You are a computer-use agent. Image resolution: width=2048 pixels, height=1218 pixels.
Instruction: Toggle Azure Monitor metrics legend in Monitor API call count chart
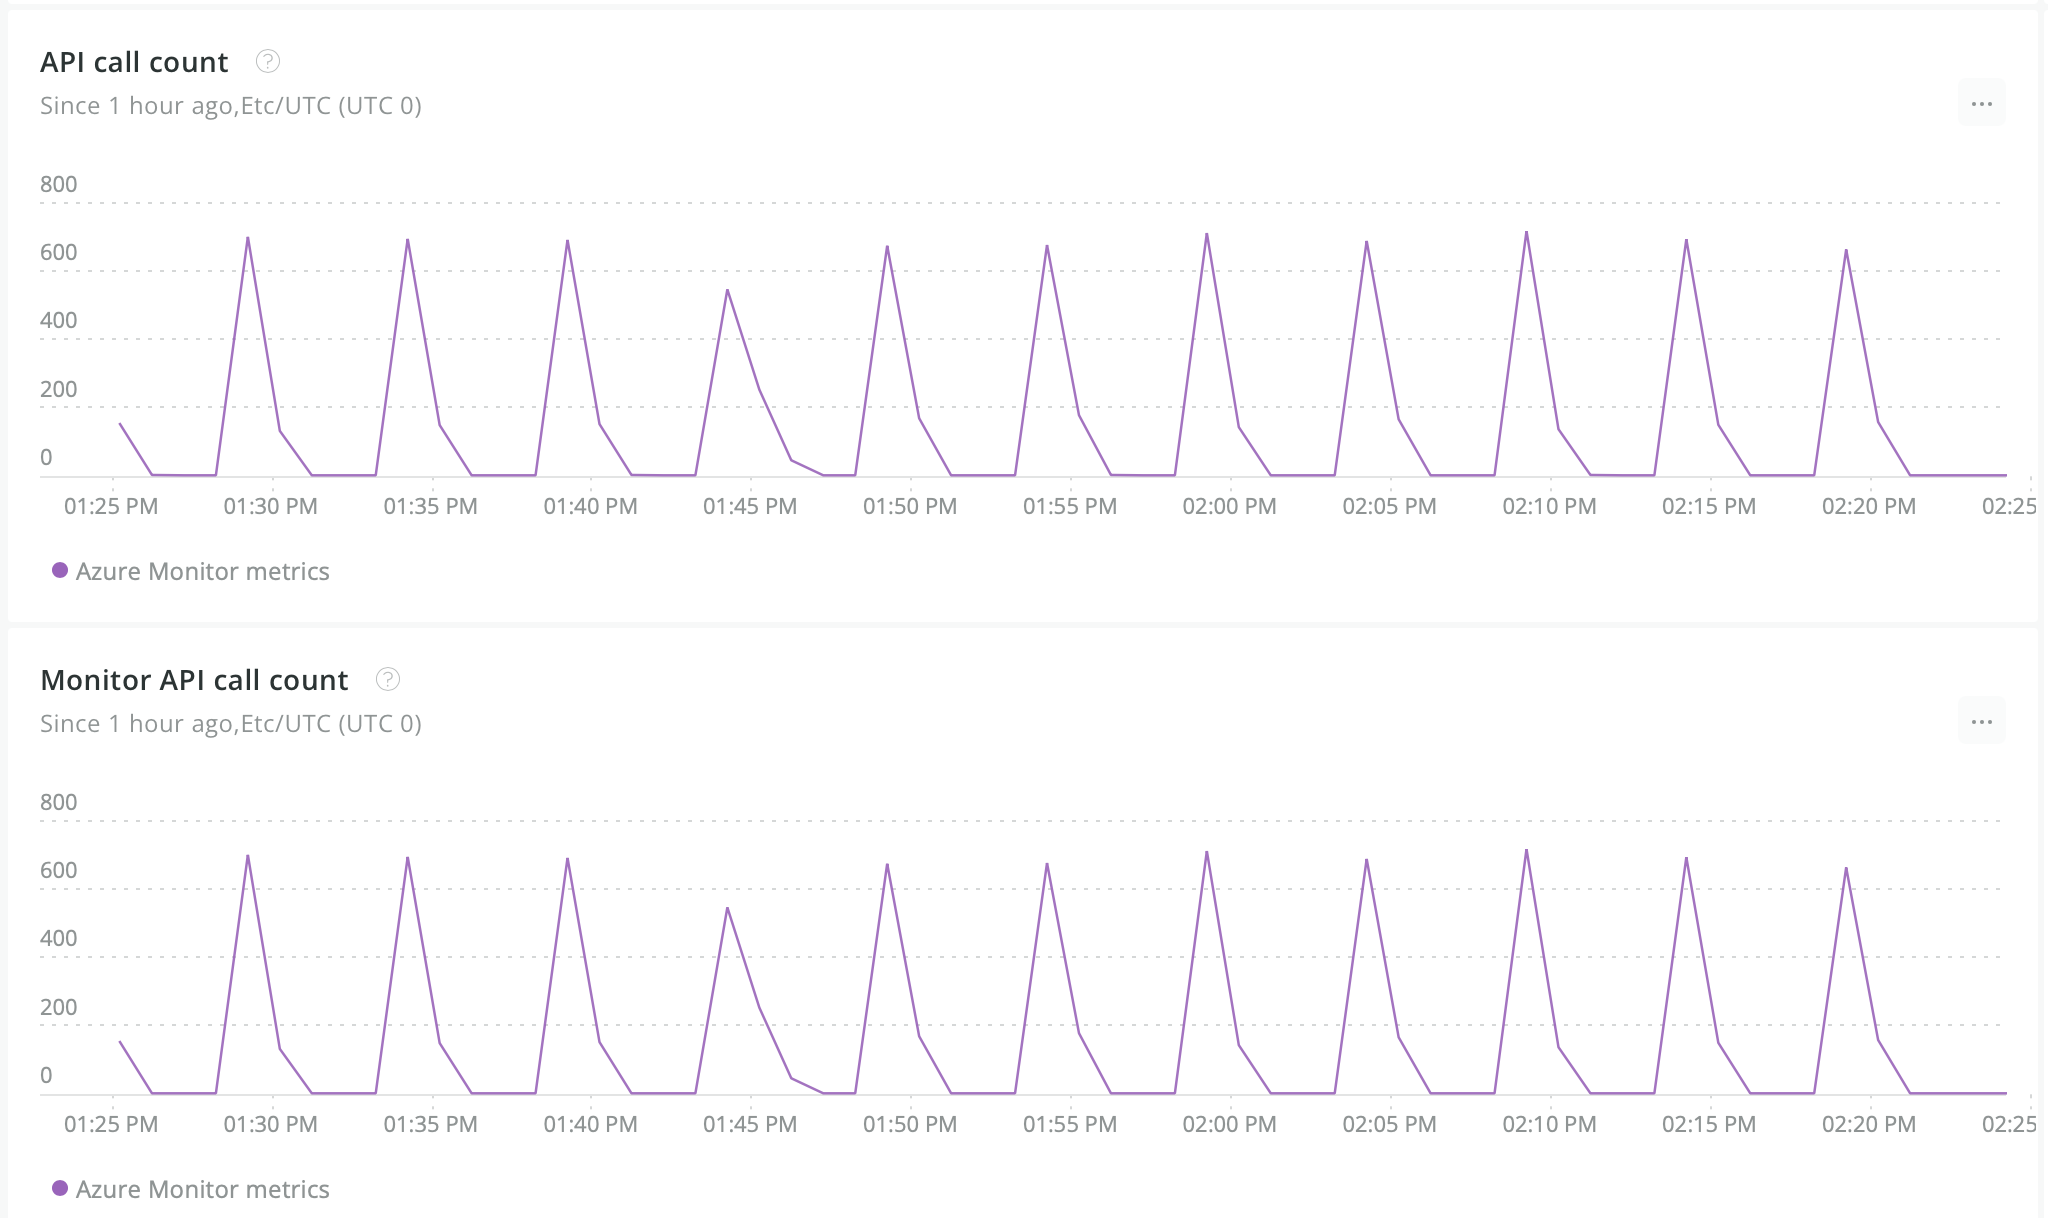click(x=191, y=1189)
